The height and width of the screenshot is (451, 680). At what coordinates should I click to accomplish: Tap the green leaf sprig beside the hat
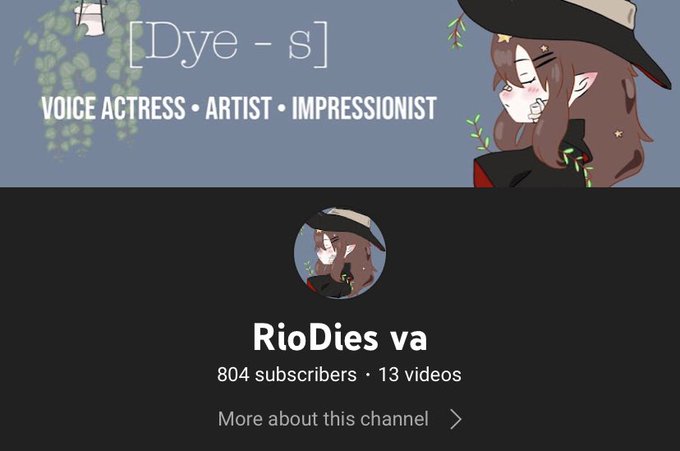tap(457, 31)
